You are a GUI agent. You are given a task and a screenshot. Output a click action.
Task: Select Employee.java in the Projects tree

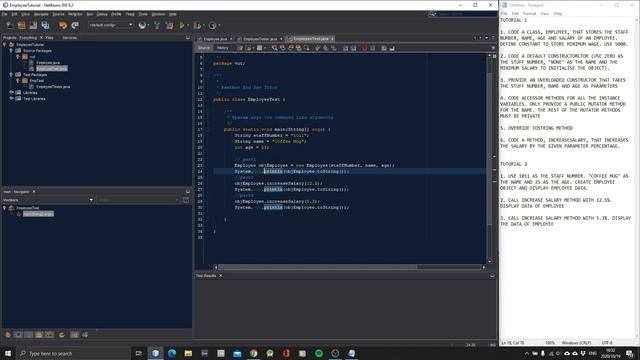(x=48, y=62)
